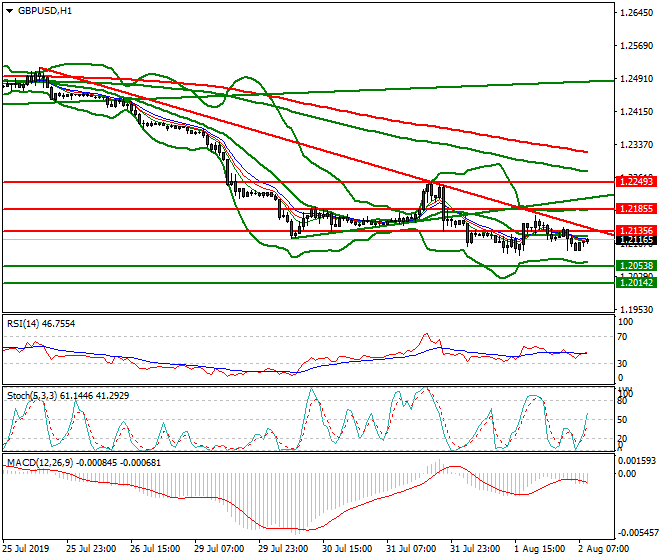Select the 1.20538 green support label

point(636,266)
